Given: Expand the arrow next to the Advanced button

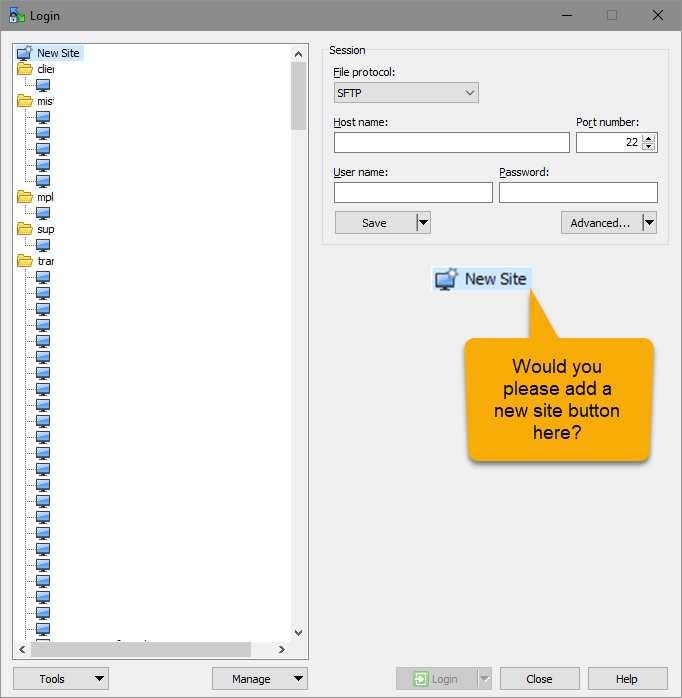Looking at the screenshot, I should (x=649, y=223).
